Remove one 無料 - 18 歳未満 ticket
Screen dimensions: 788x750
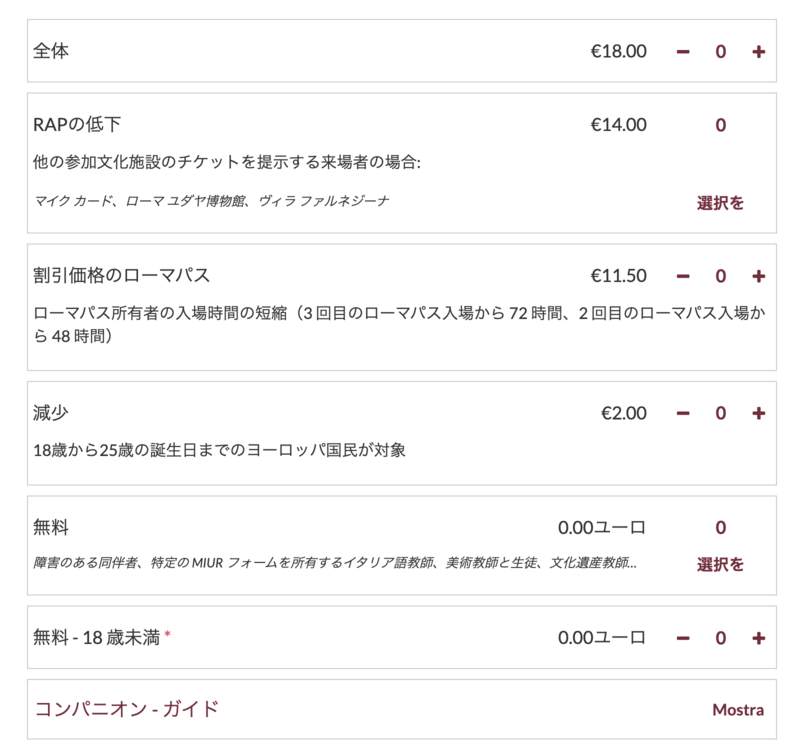pos(683,638)
